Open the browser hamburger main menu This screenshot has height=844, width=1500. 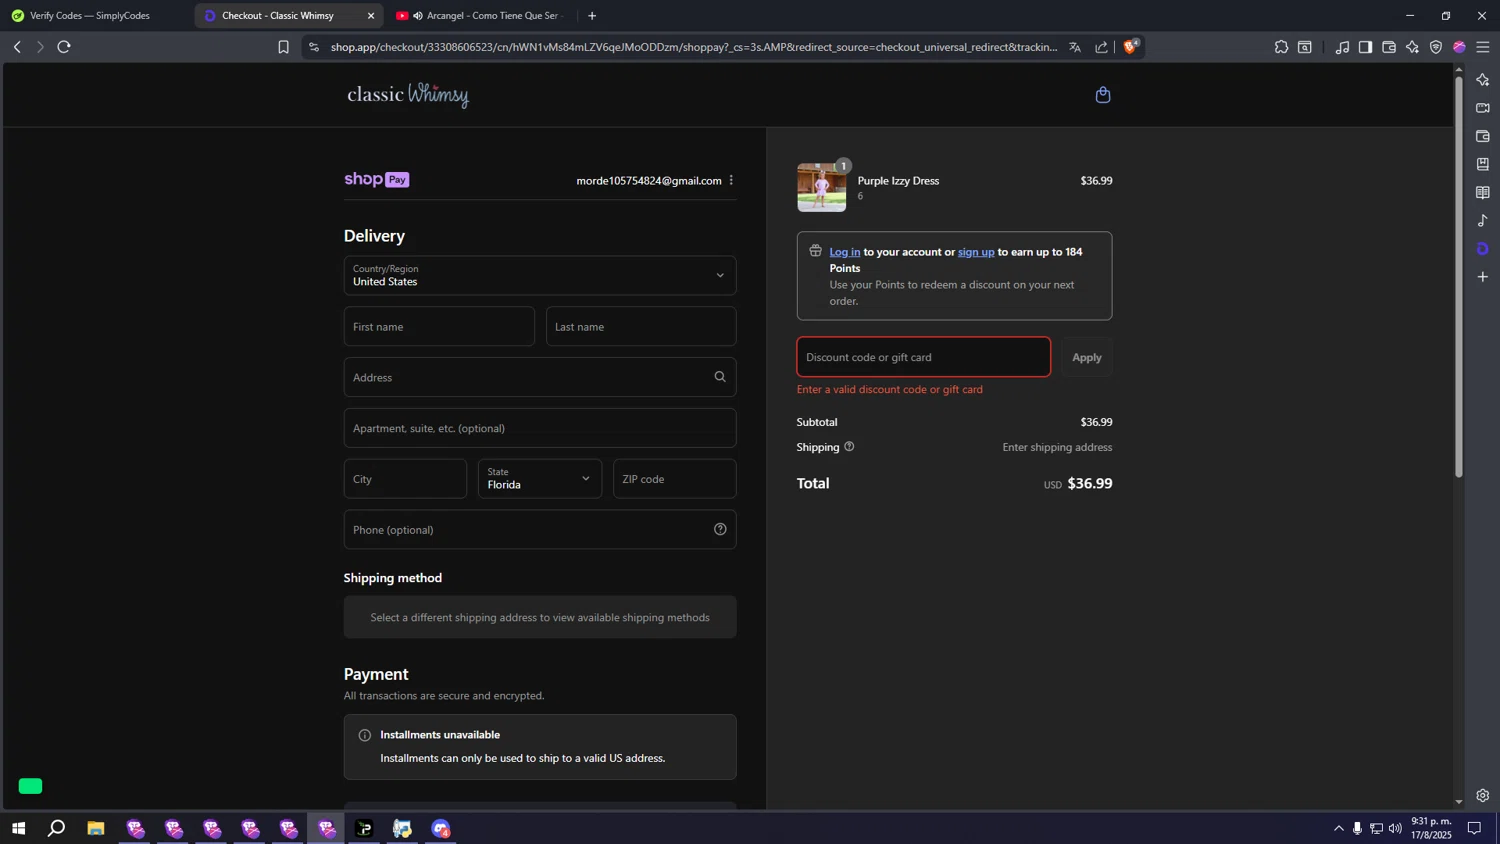pos(1483,47)
